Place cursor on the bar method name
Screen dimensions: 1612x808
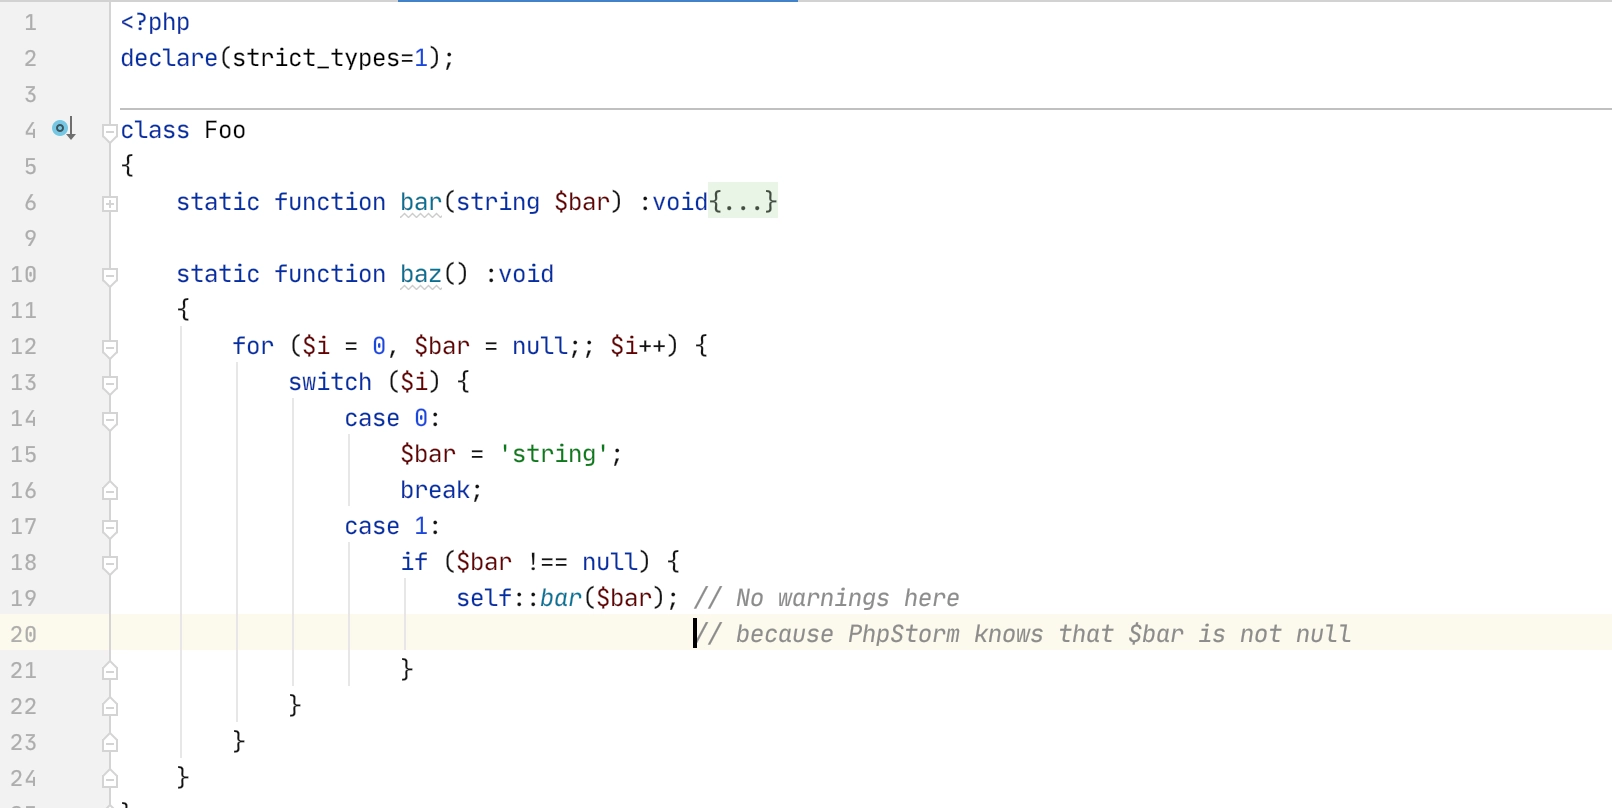[421, 202]
